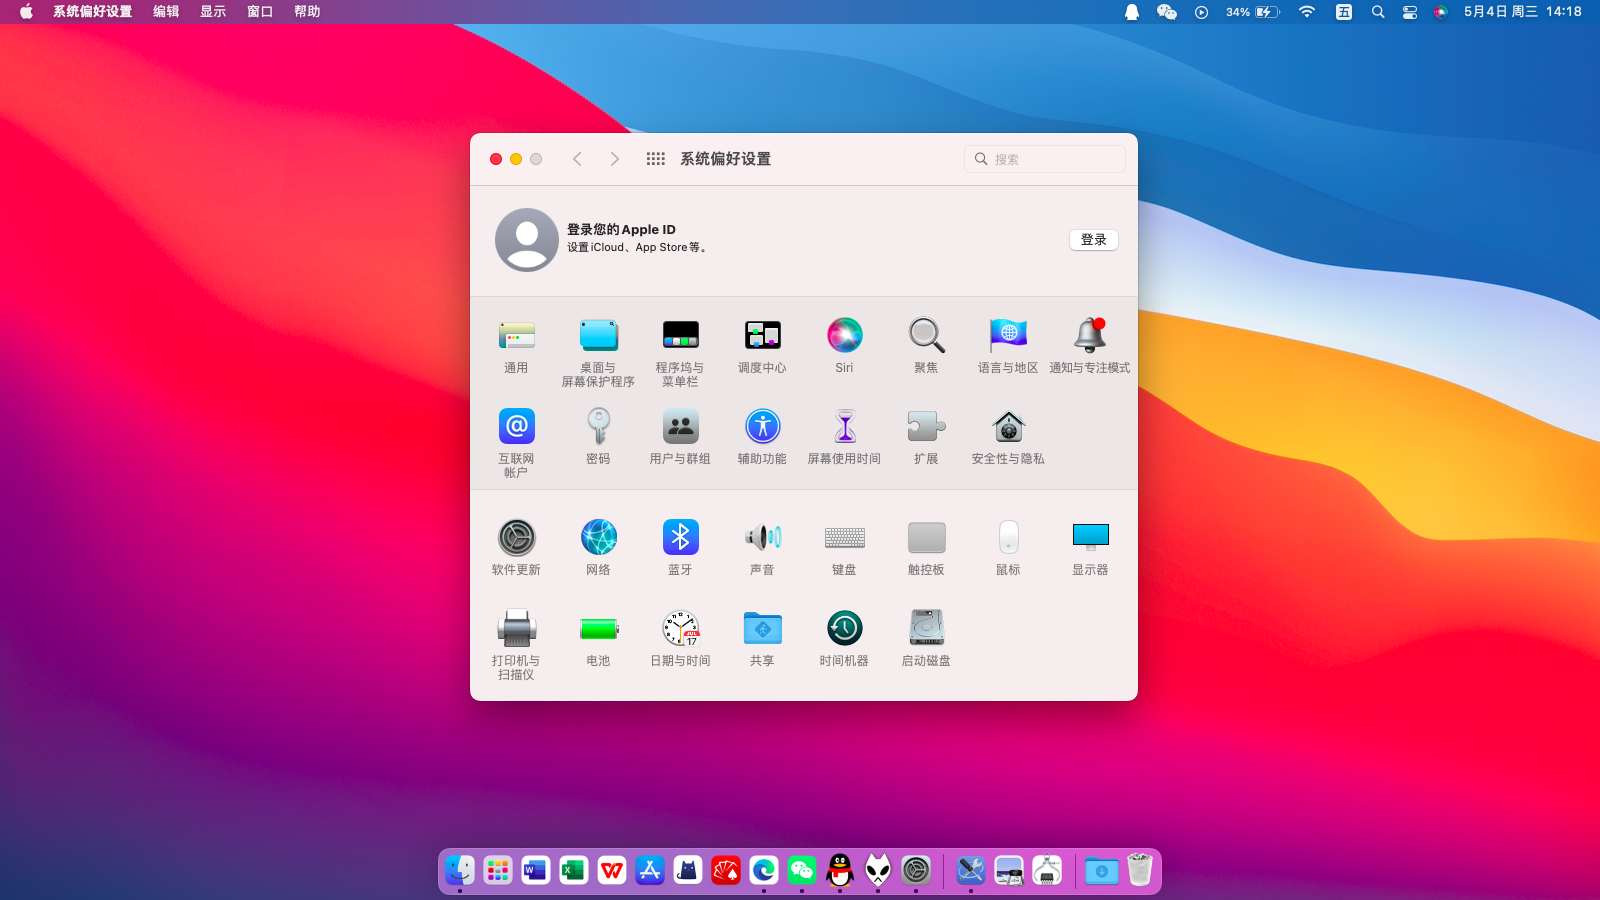Open WeChat status icon in menu bar
Screen dimensions: 1600x900
1167,12
